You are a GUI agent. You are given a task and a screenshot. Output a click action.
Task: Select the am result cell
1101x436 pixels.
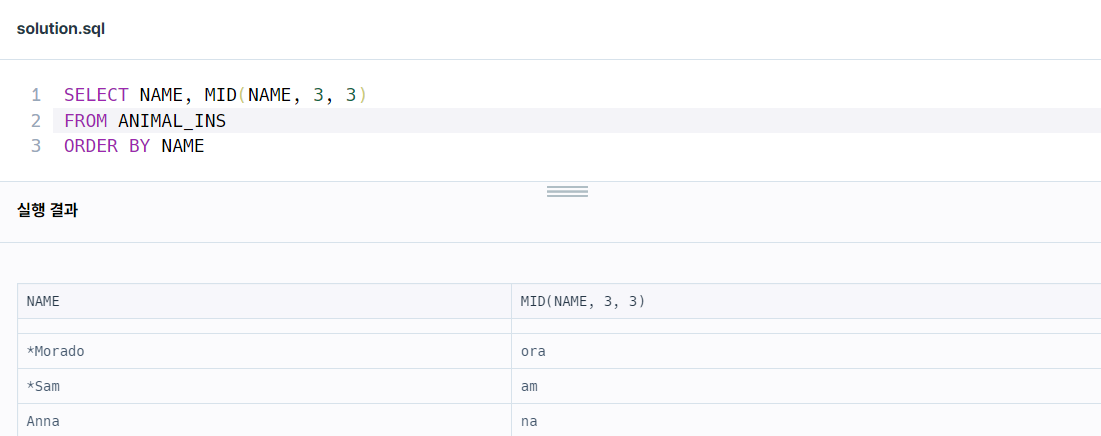pyautogui.click(x=806, y=386)
